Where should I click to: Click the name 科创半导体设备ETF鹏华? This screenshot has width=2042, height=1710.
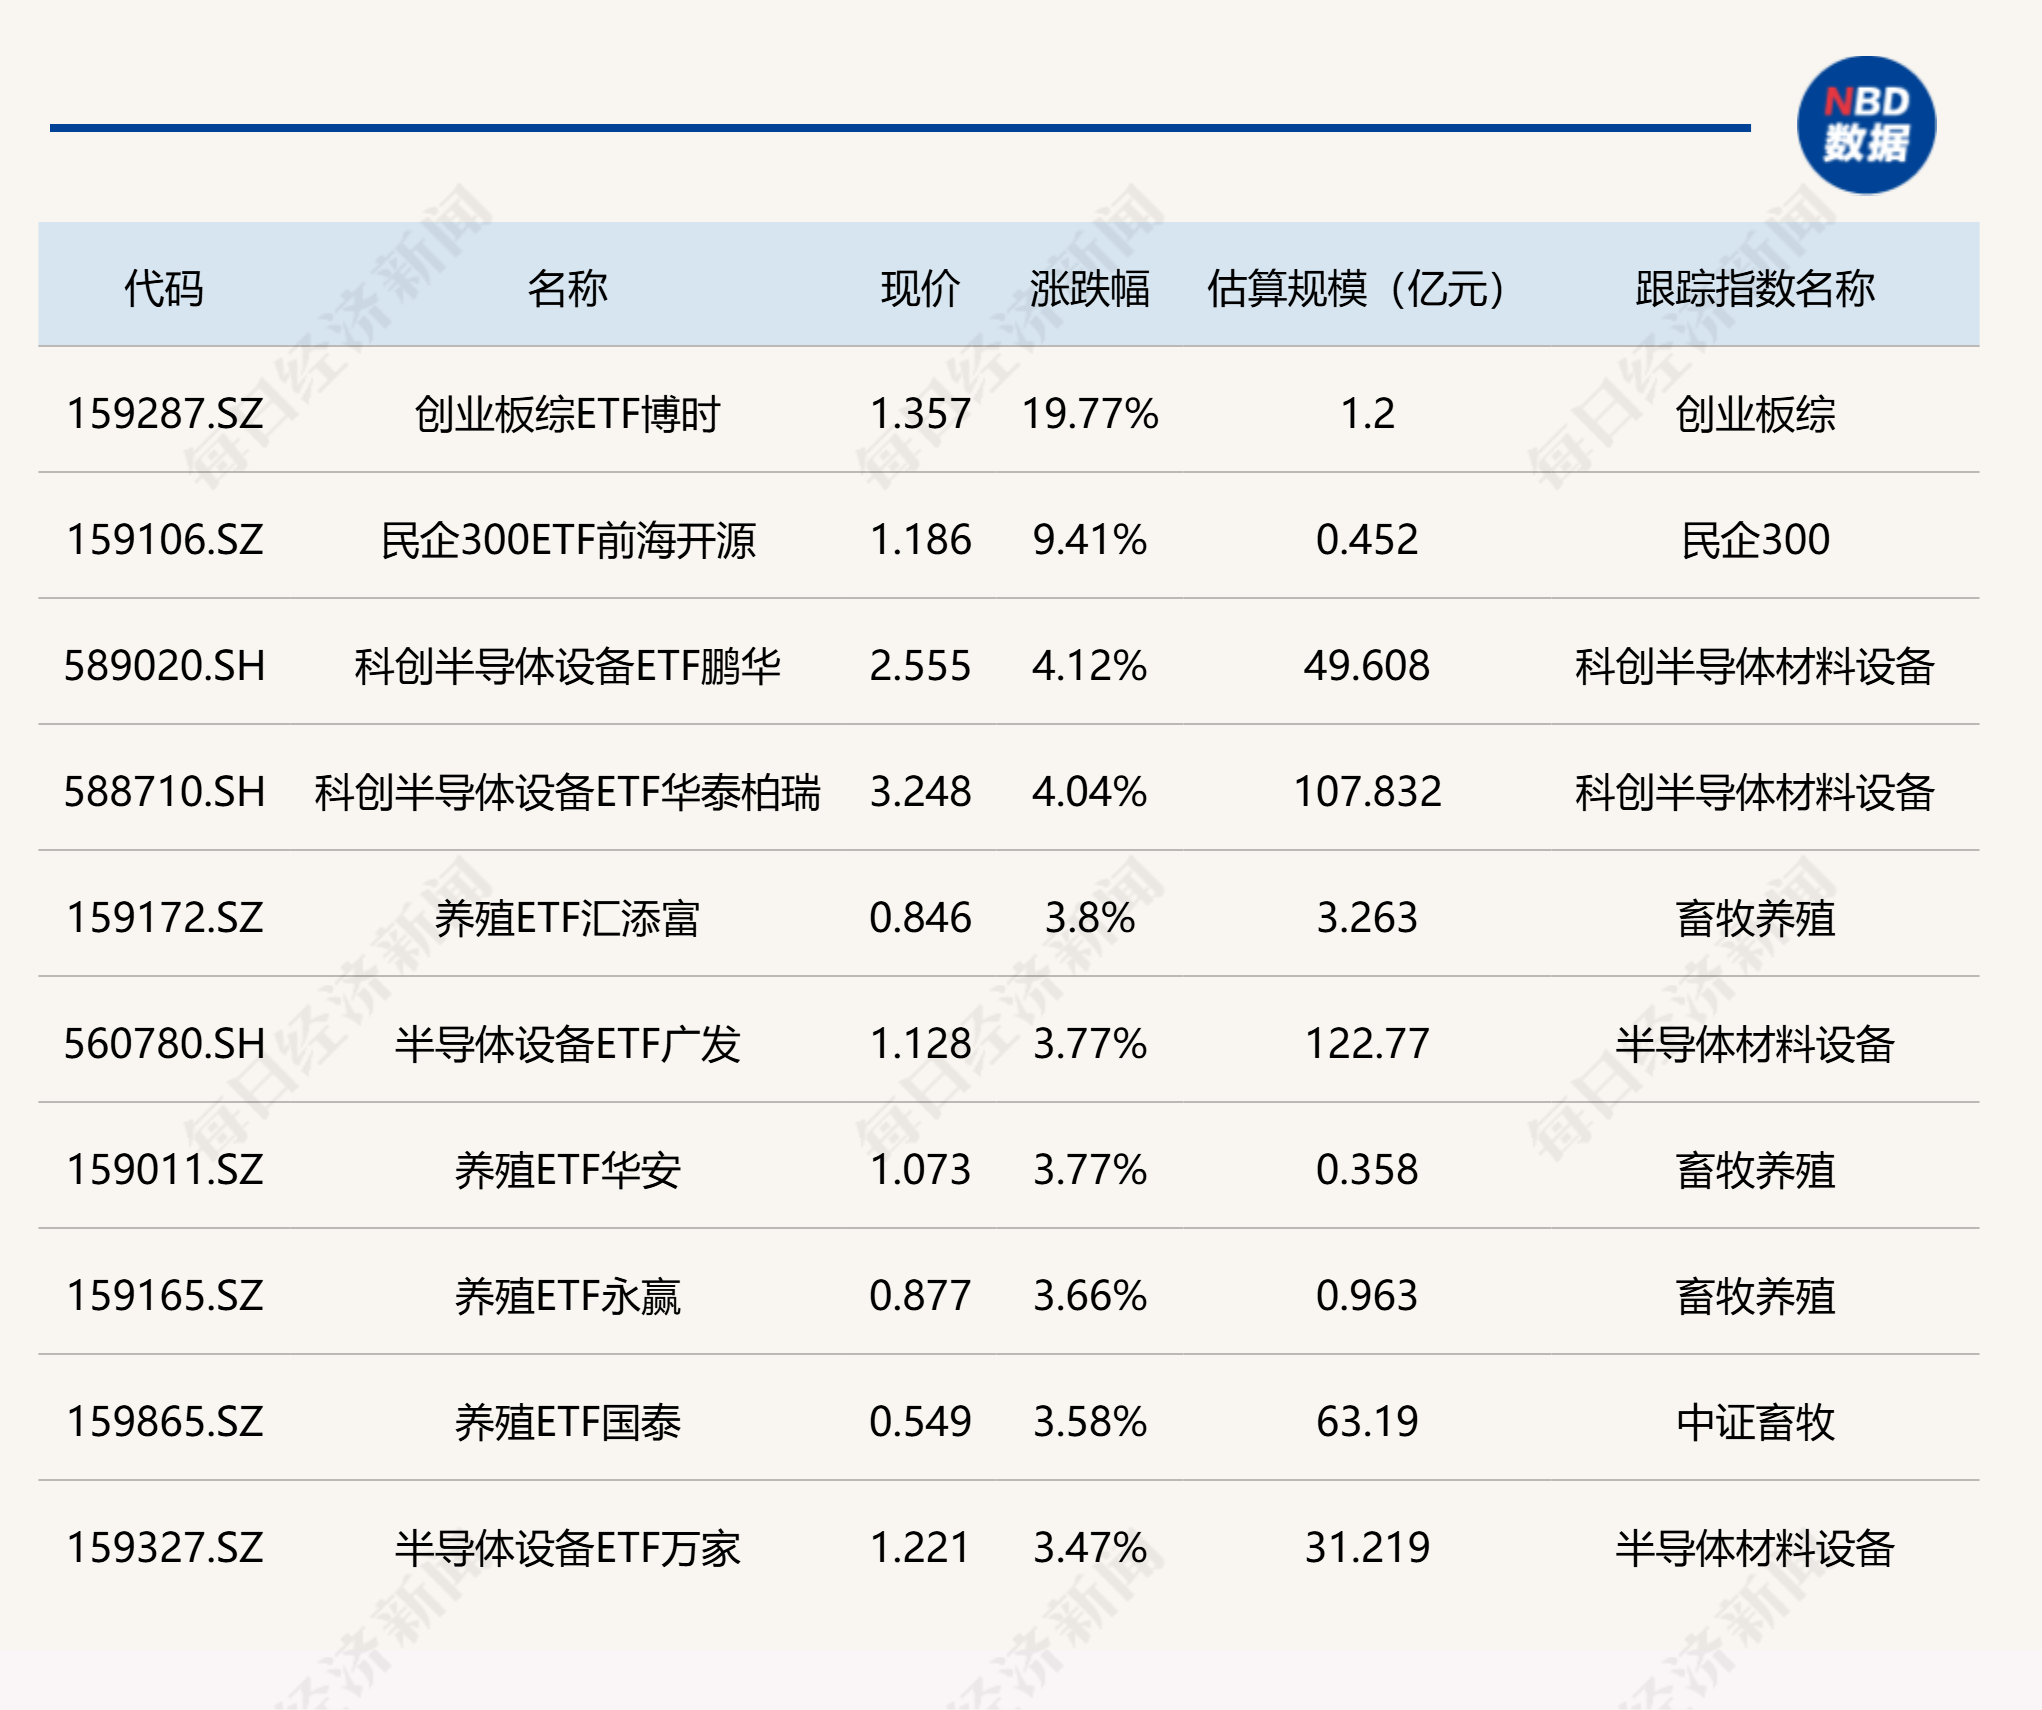click(567, 666)
